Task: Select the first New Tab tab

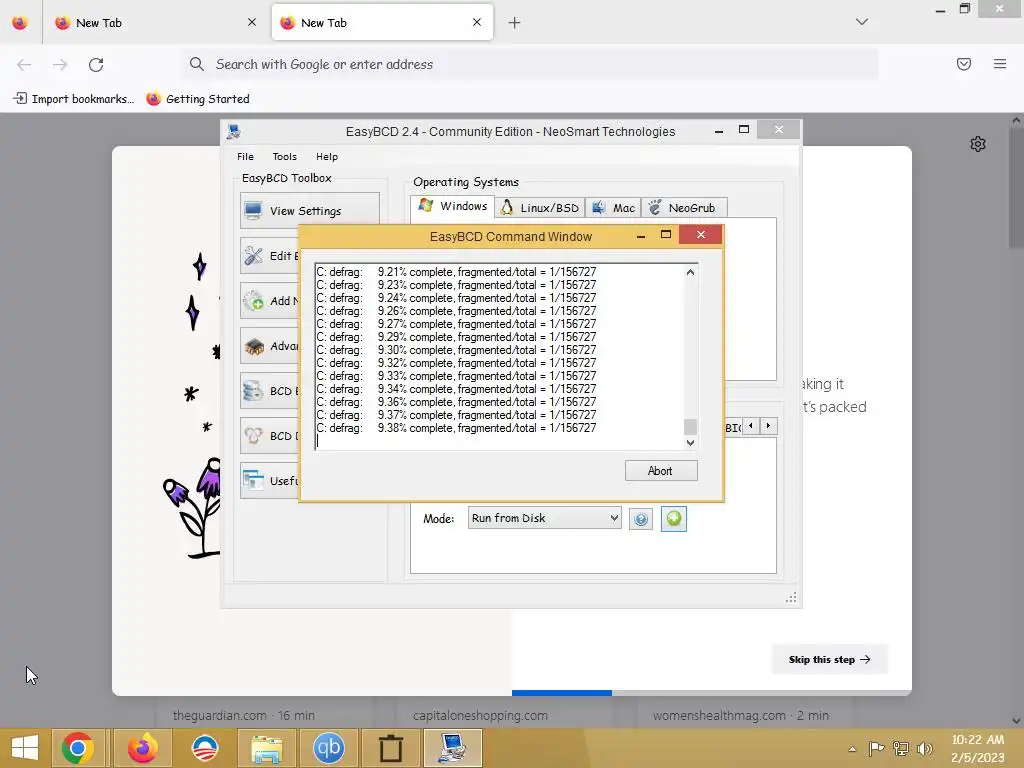Action: coord(155,23)
